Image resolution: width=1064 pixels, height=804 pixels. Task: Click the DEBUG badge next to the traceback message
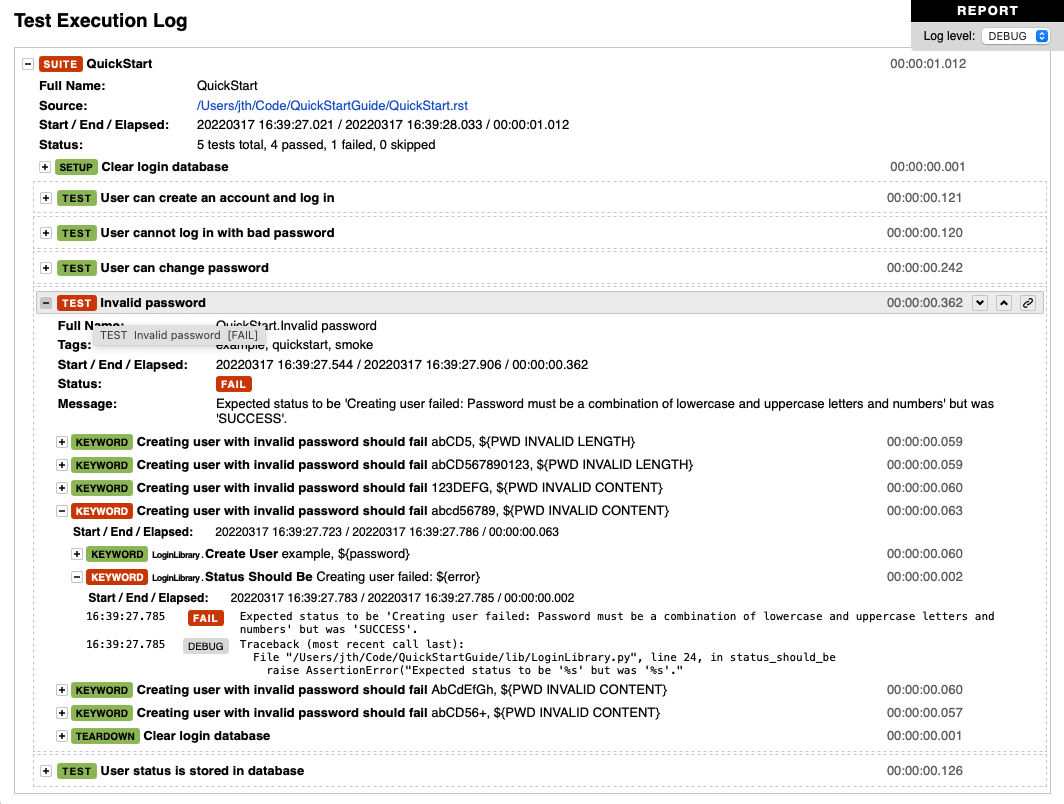[205, 645]
